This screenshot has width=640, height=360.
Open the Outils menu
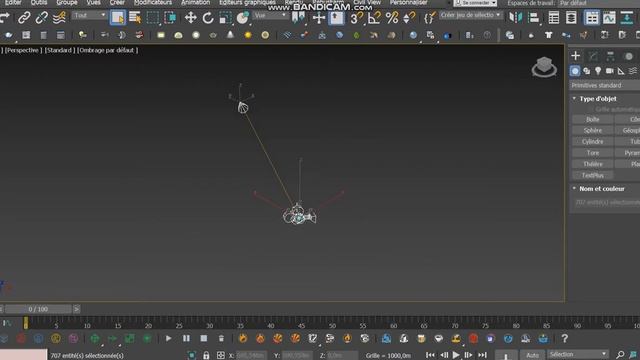39,2
